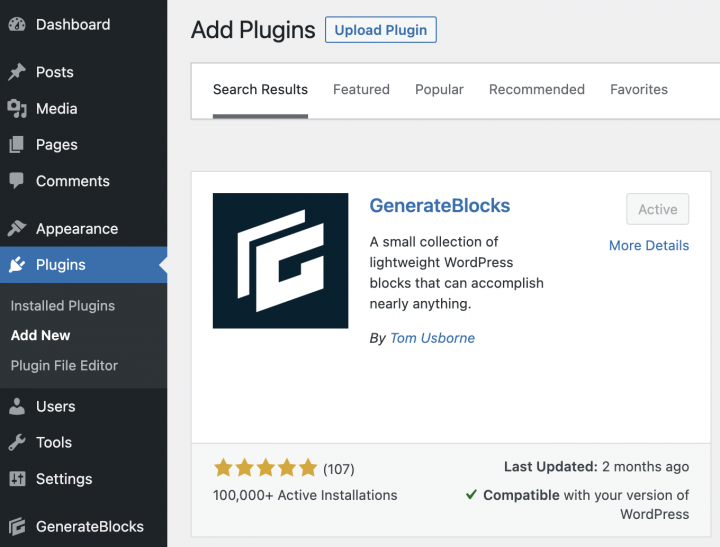Image resolution: width=720 pixels, height=547 pixels.
Task: Click the Users person icon
Action: [x=17, y=407]
